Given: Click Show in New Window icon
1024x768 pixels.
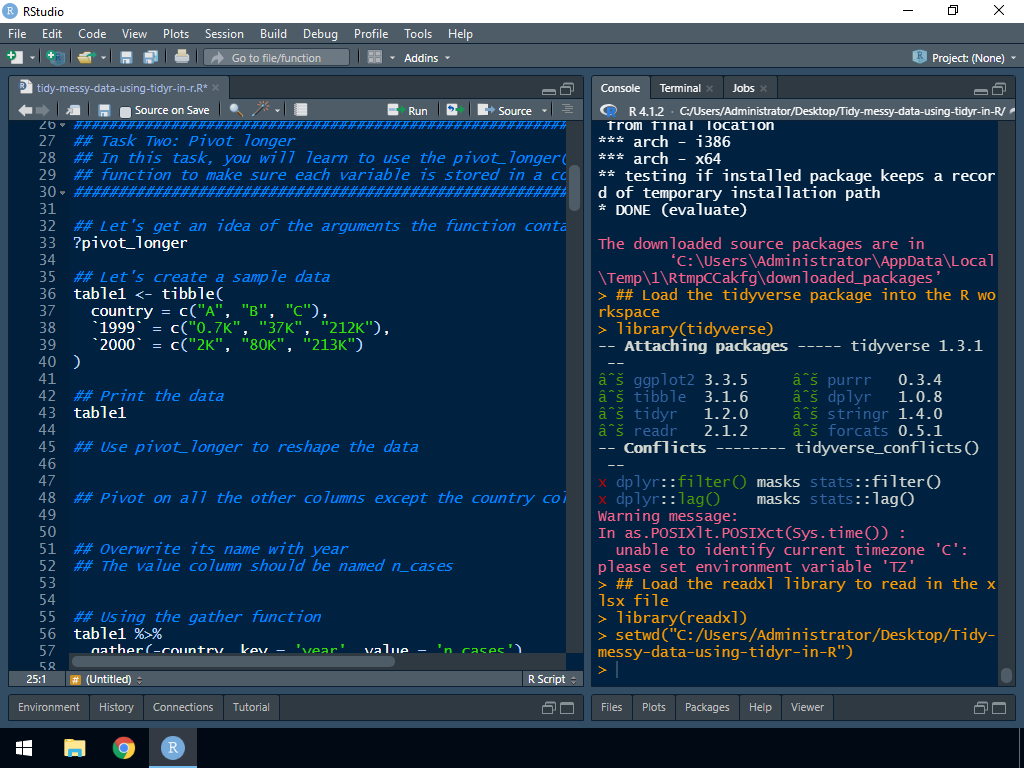Looking at the screenshot, I should [74, 110].
